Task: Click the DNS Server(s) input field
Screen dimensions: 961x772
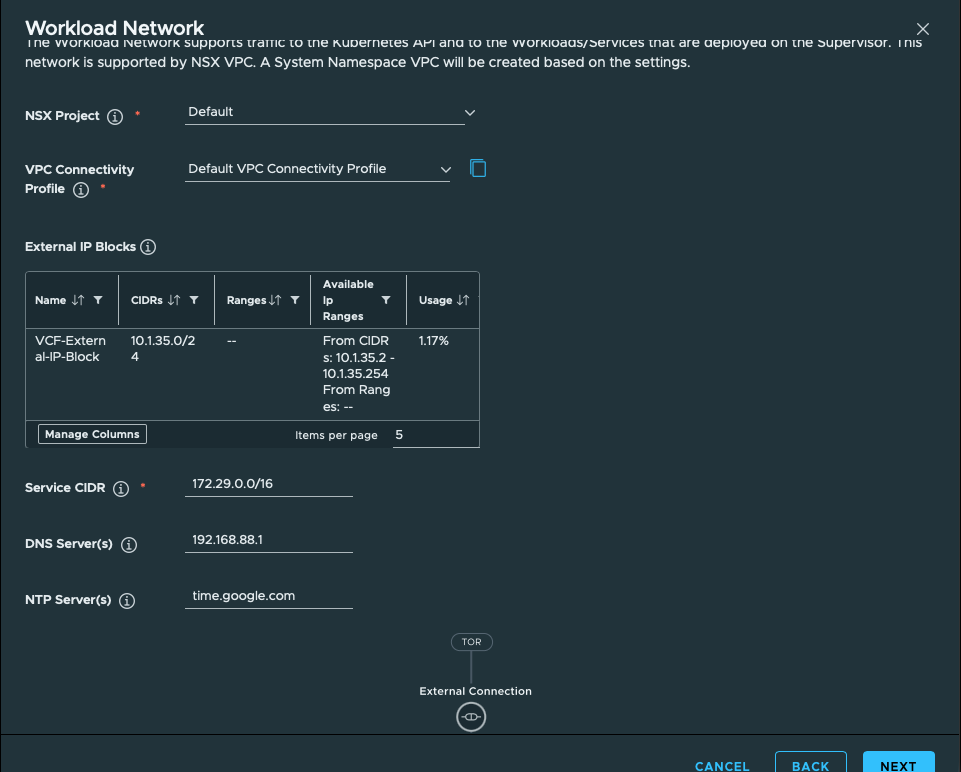Action: [x=268, y=540]
